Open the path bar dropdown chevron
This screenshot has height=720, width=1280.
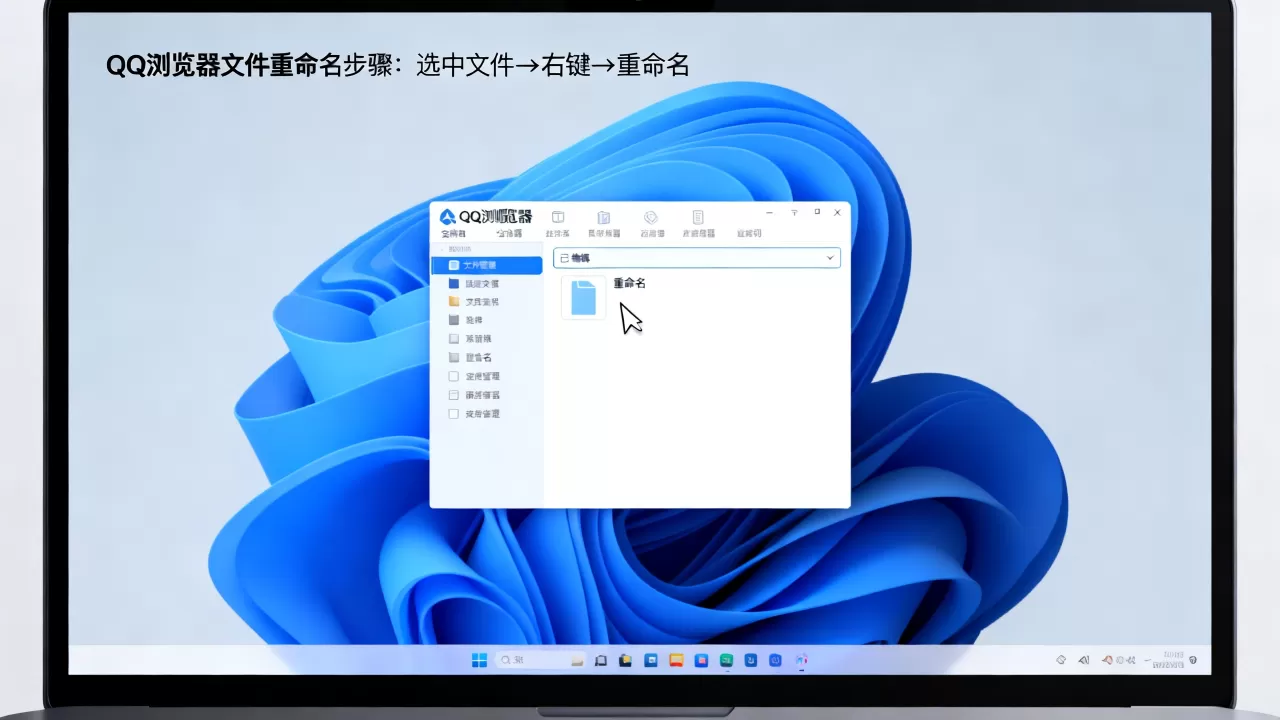point(830,258)
